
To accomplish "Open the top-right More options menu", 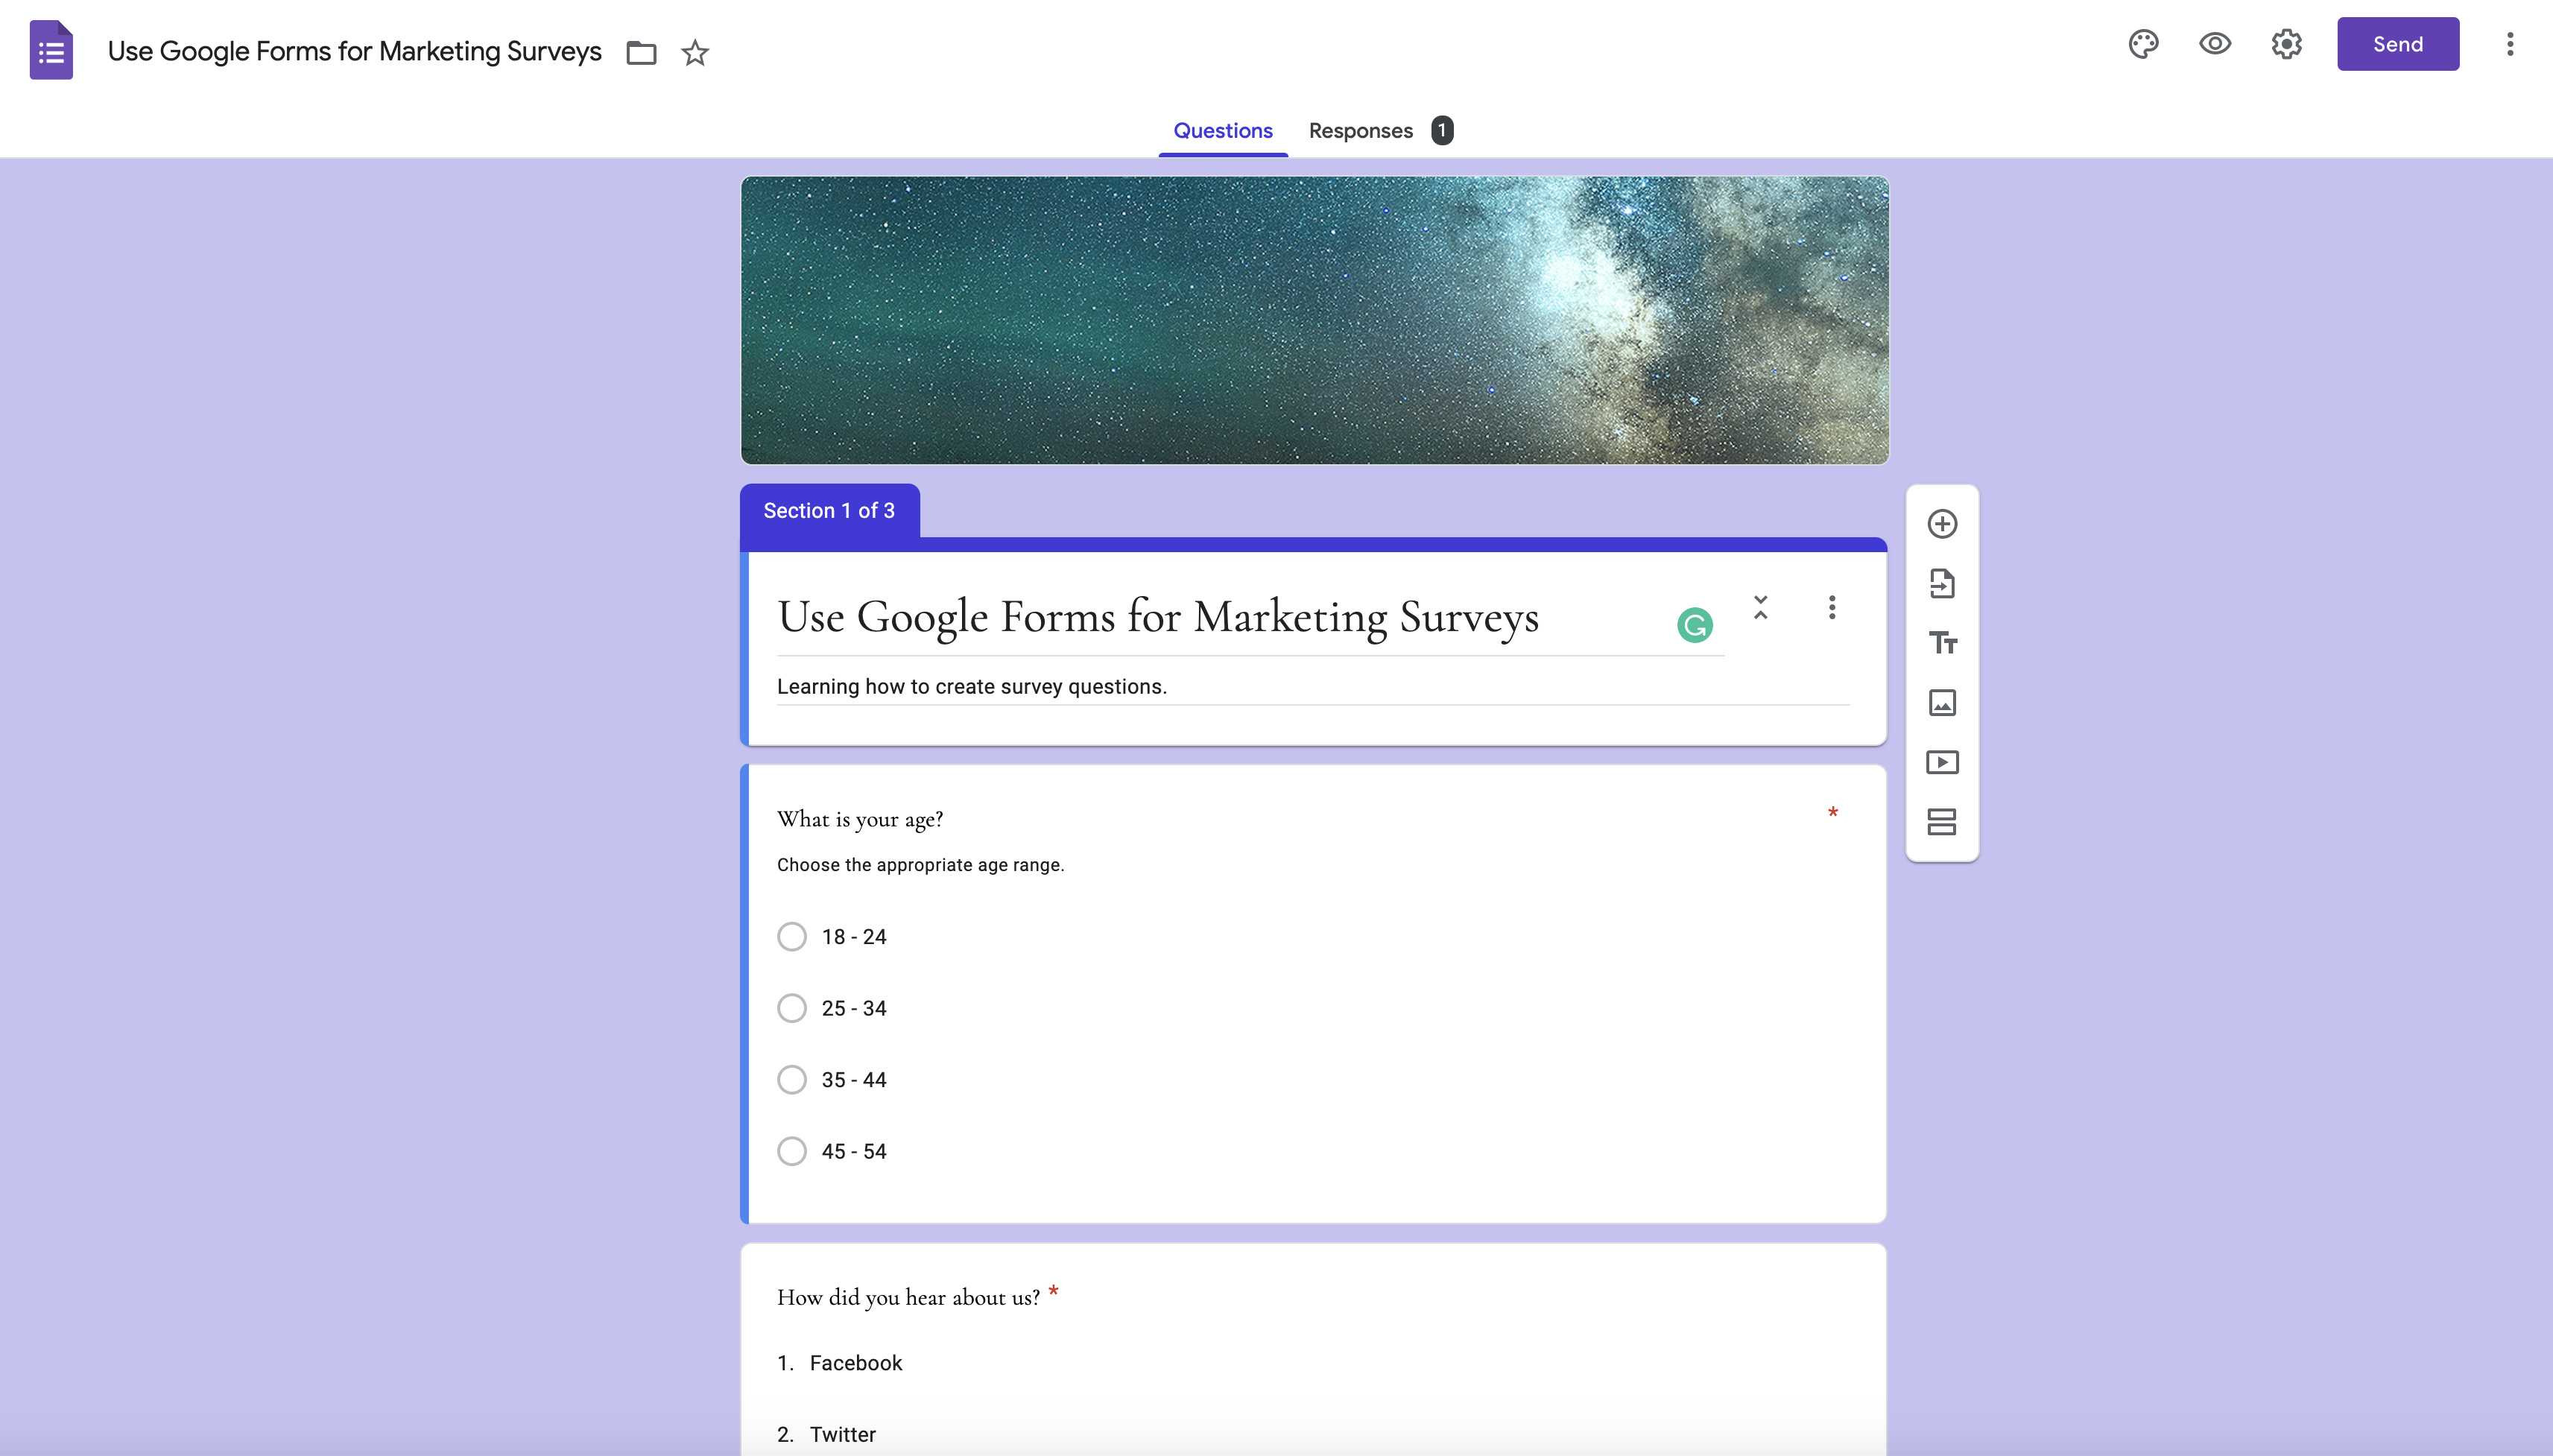I will (2509, 44).
